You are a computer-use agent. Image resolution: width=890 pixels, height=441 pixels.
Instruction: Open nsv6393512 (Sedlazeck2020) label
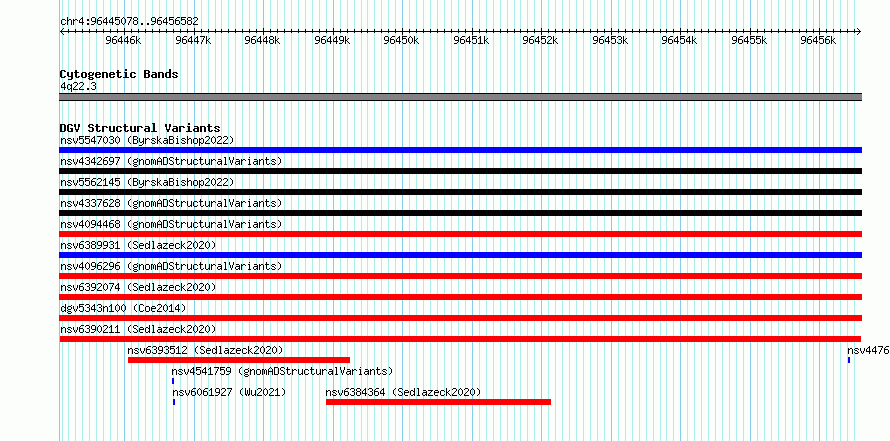tap(205, 350)
